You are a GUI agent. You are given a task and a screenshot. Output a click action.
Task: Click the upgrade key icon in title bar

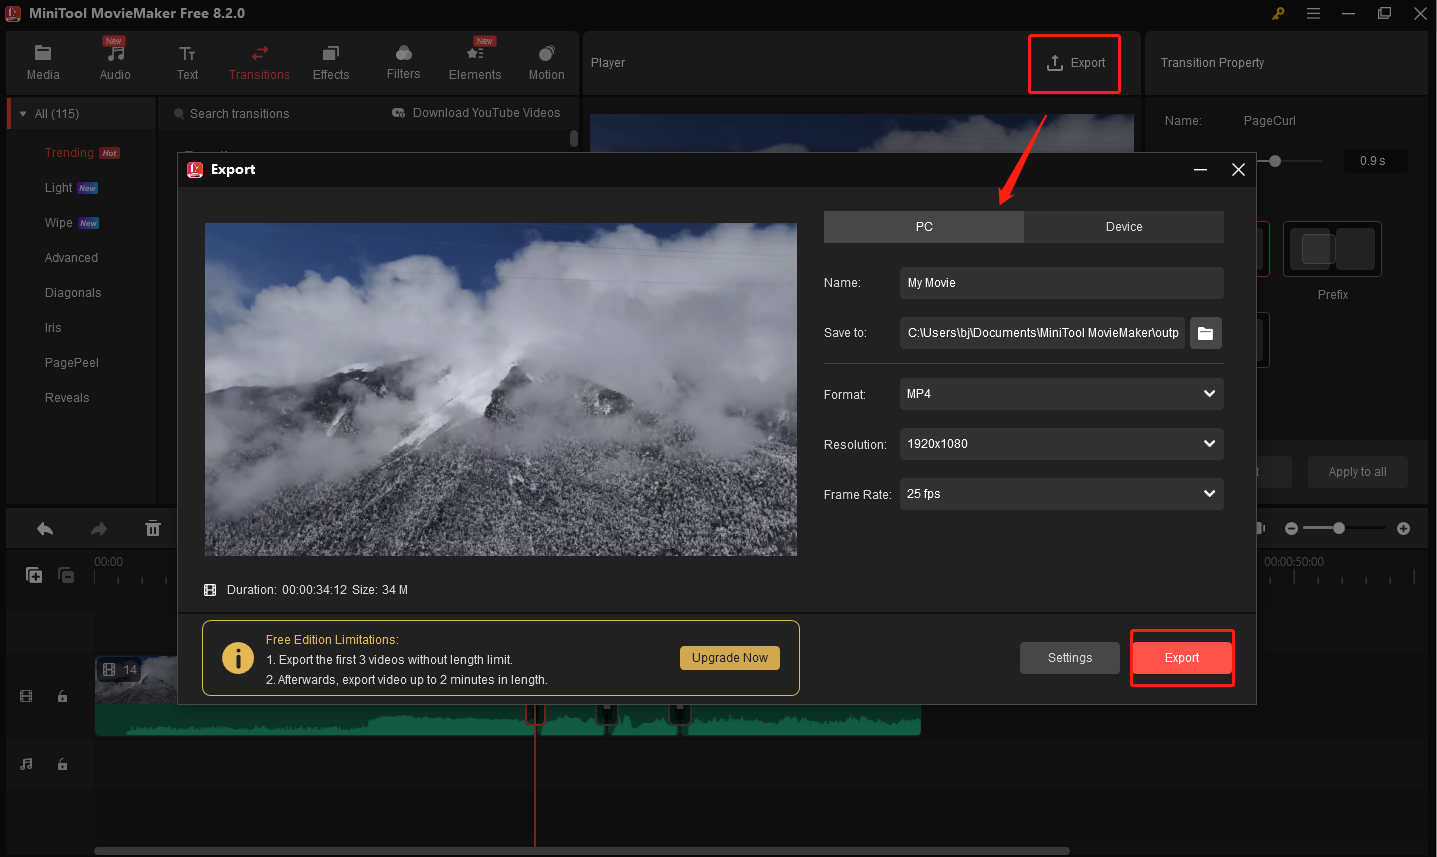(x=1278, y=14)
